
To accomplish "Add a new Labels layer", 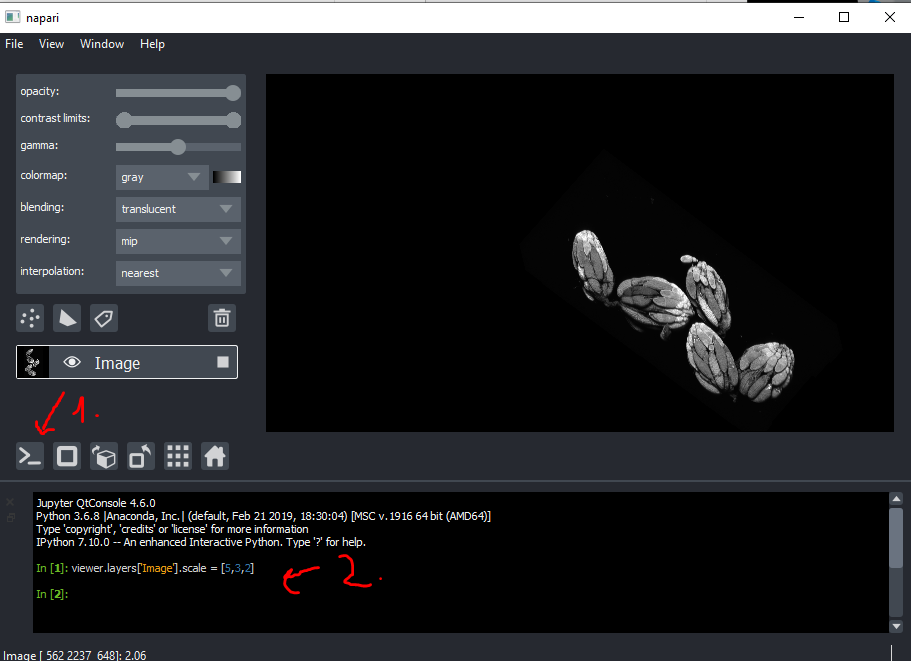I will (x=103, y=318).
